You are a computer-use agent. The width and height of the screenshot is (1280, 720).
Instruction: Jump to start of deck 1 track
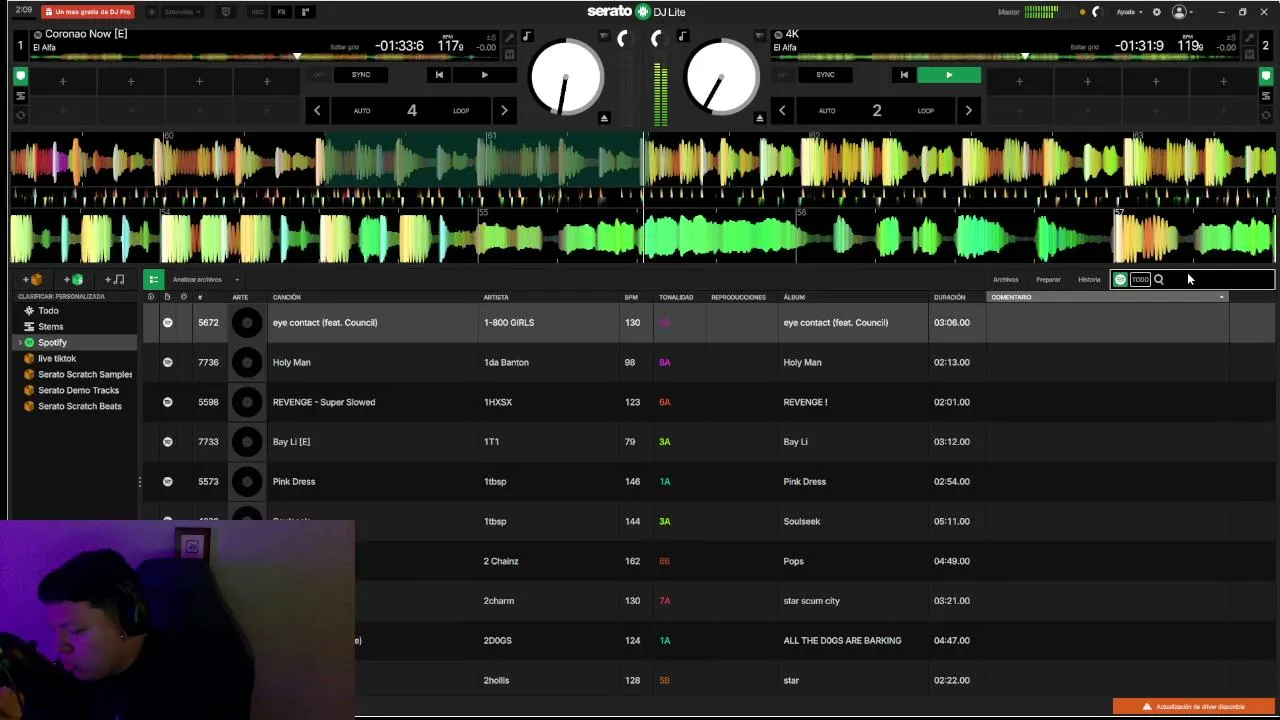pos(439,75)
